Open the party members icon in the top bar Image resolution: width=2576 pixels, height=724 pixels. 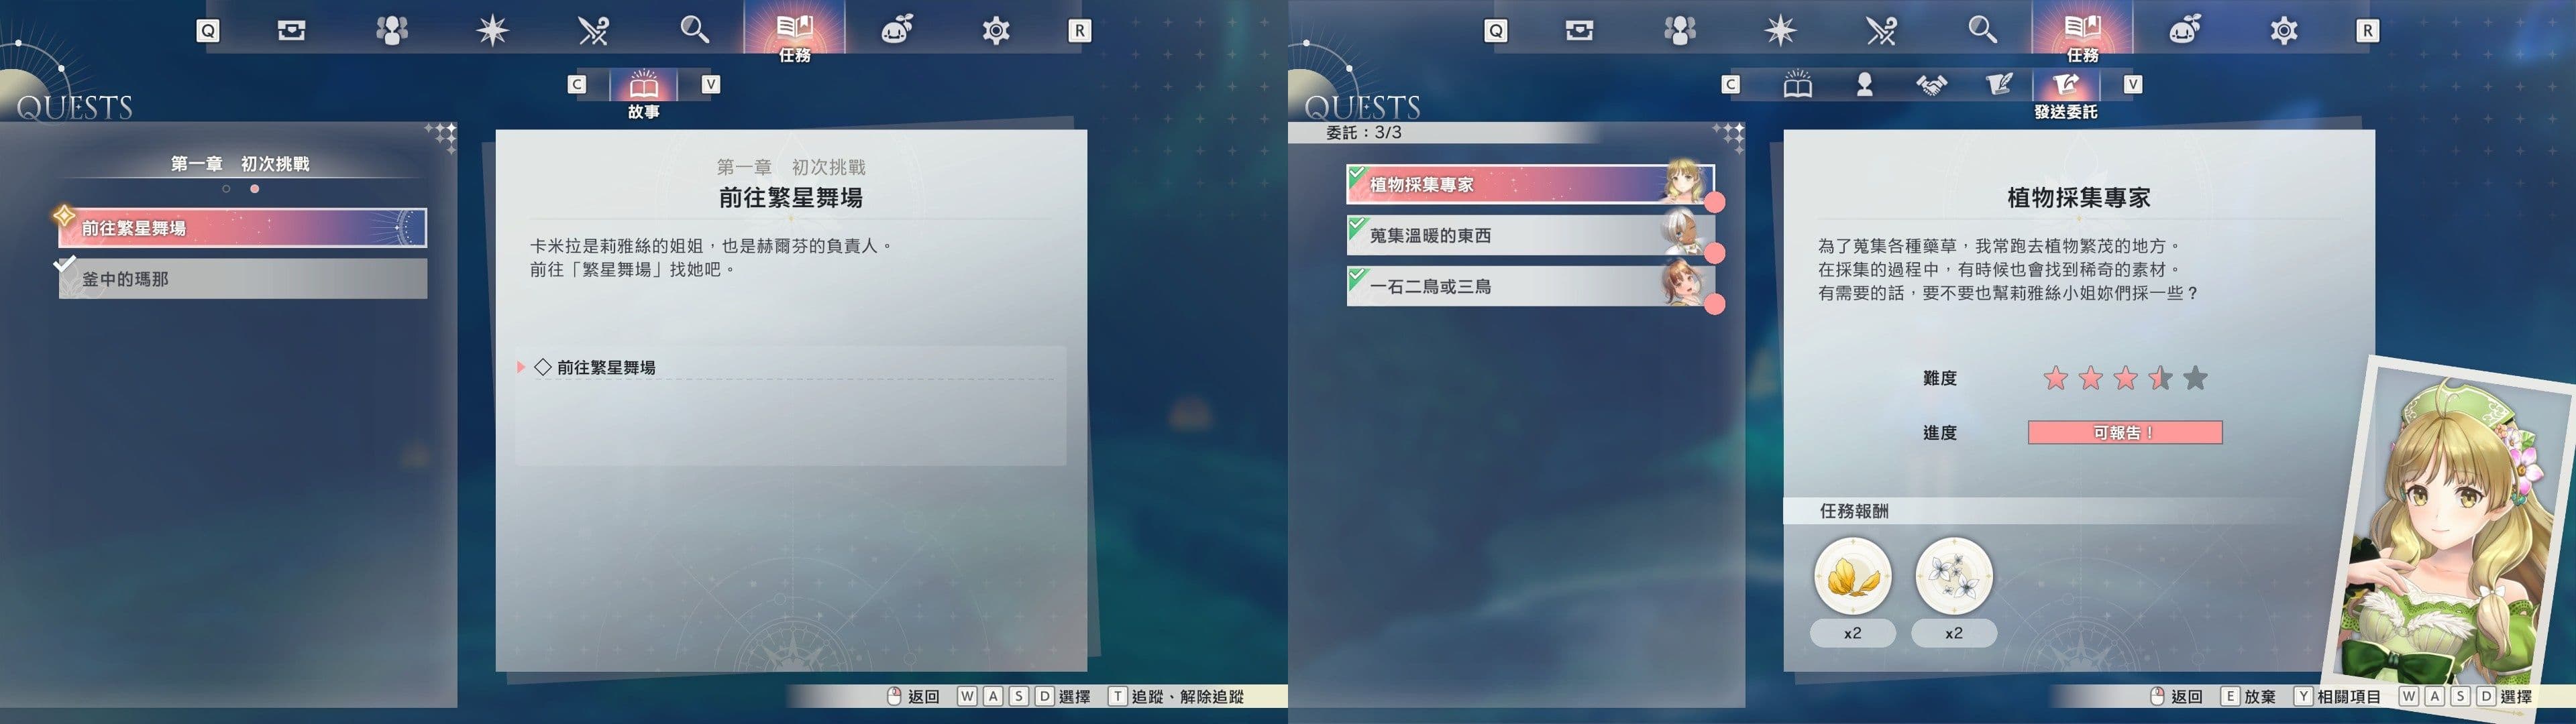[x=391, y=31]
